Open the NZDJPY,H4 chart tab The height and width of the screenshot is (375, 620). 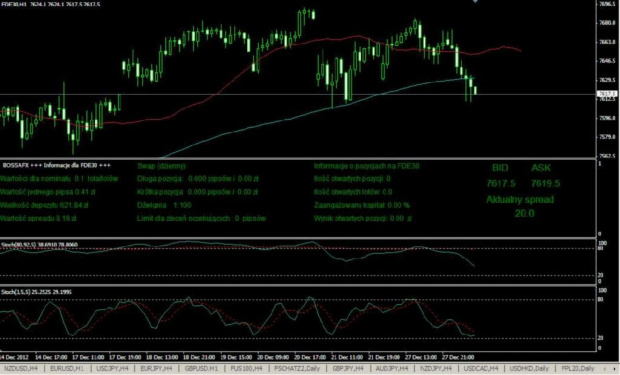436,369
